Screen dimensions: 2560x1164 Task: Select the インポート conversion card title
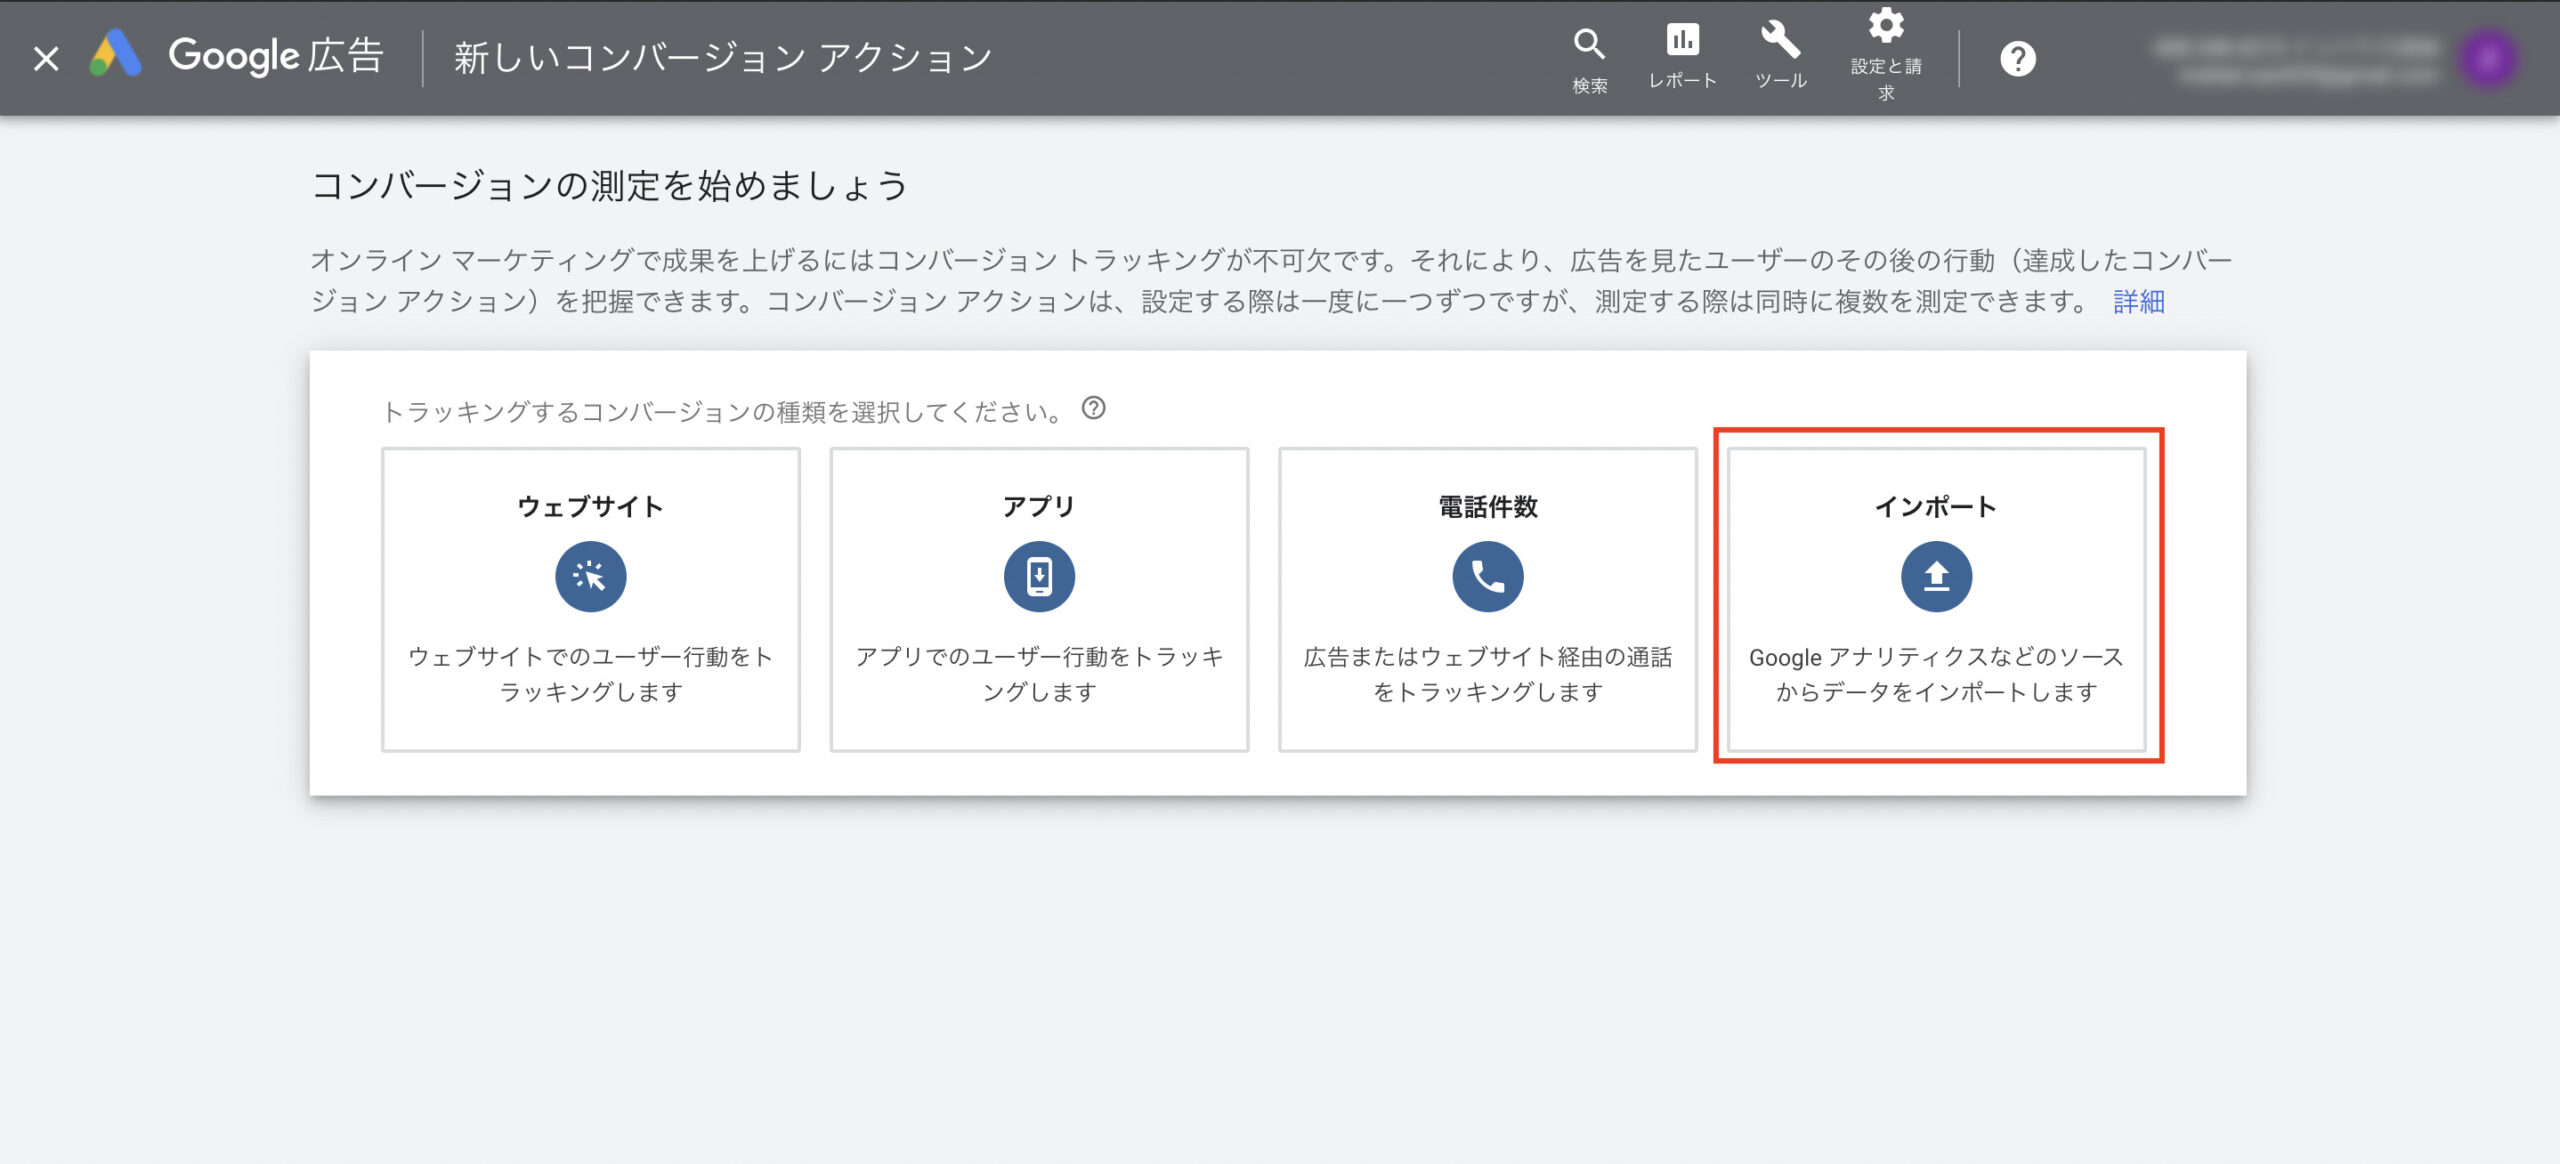(x=1936, y=506)
